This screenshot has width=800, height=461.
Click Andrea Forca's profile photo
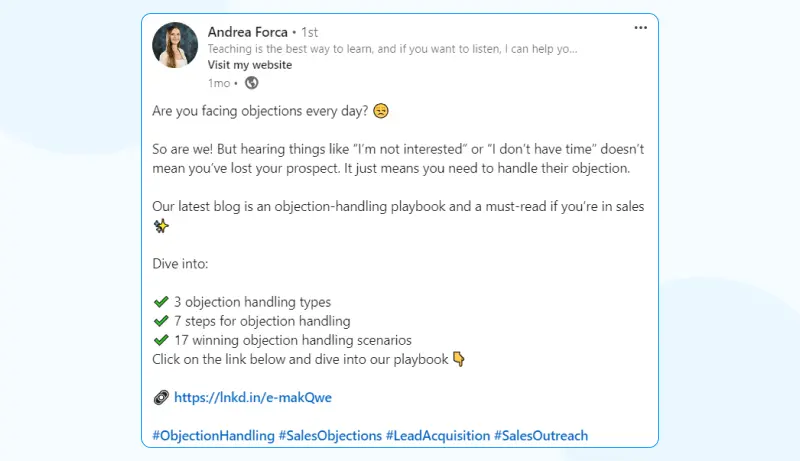click(x=175, y=46)
